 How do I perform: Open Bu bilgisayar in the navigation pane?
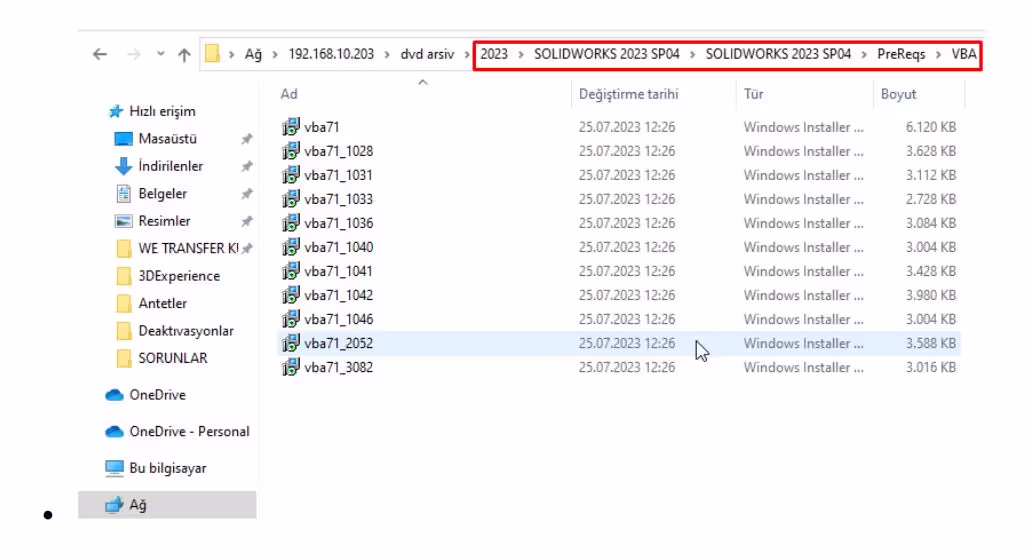(168, 468)
